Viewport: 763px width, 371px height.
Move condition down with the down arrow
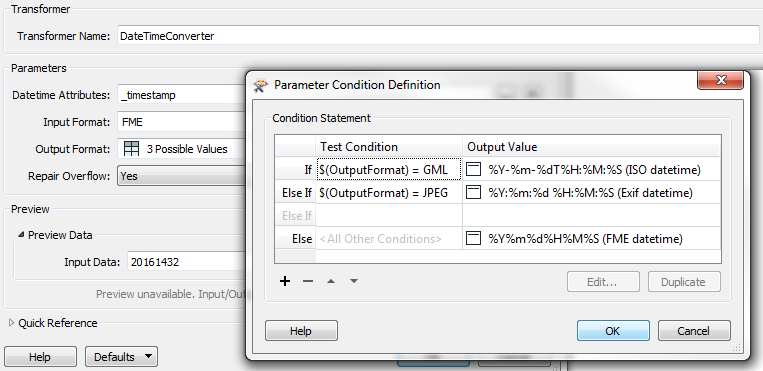coord(354,281)
